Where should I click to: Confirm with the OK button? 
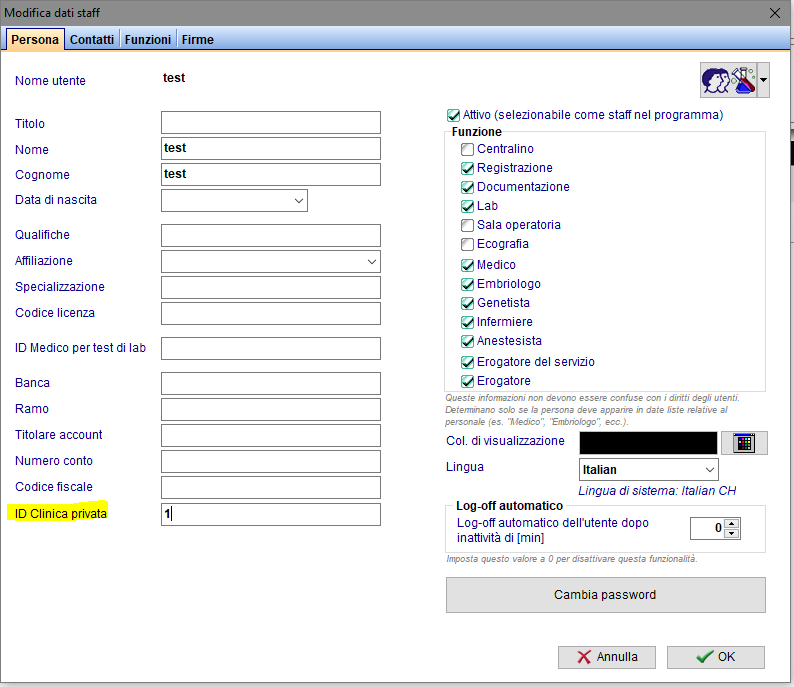716,657
